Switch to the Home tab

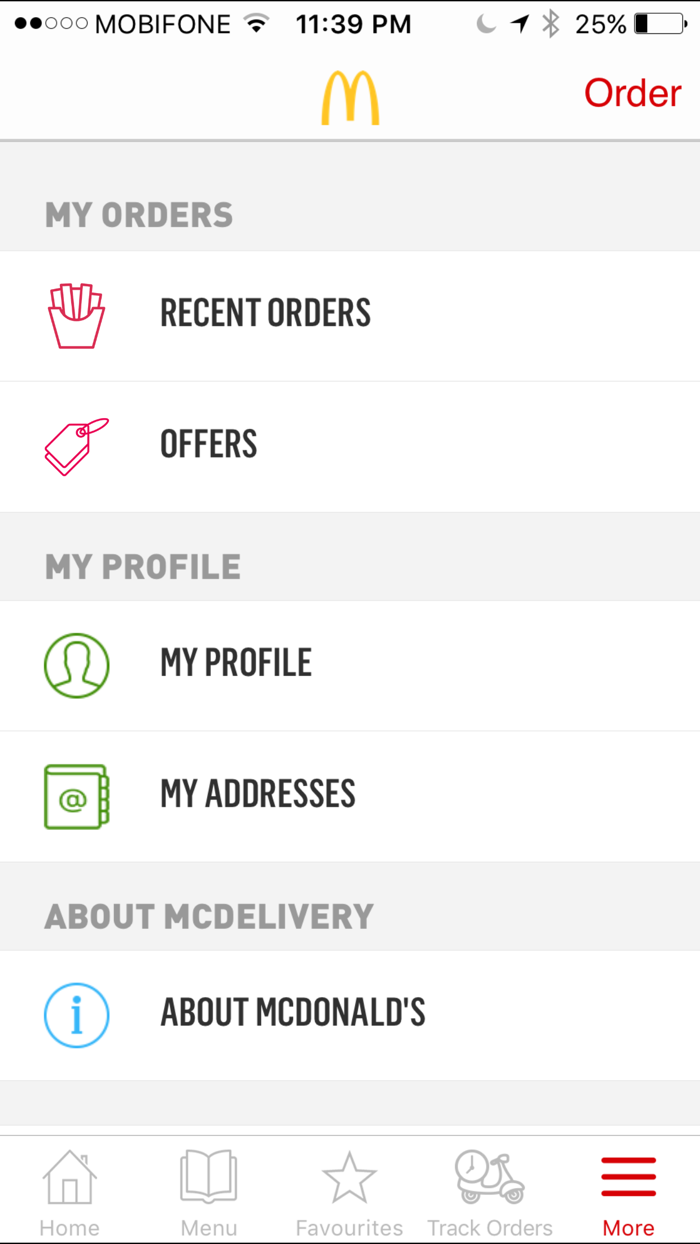click(69, 1190)
